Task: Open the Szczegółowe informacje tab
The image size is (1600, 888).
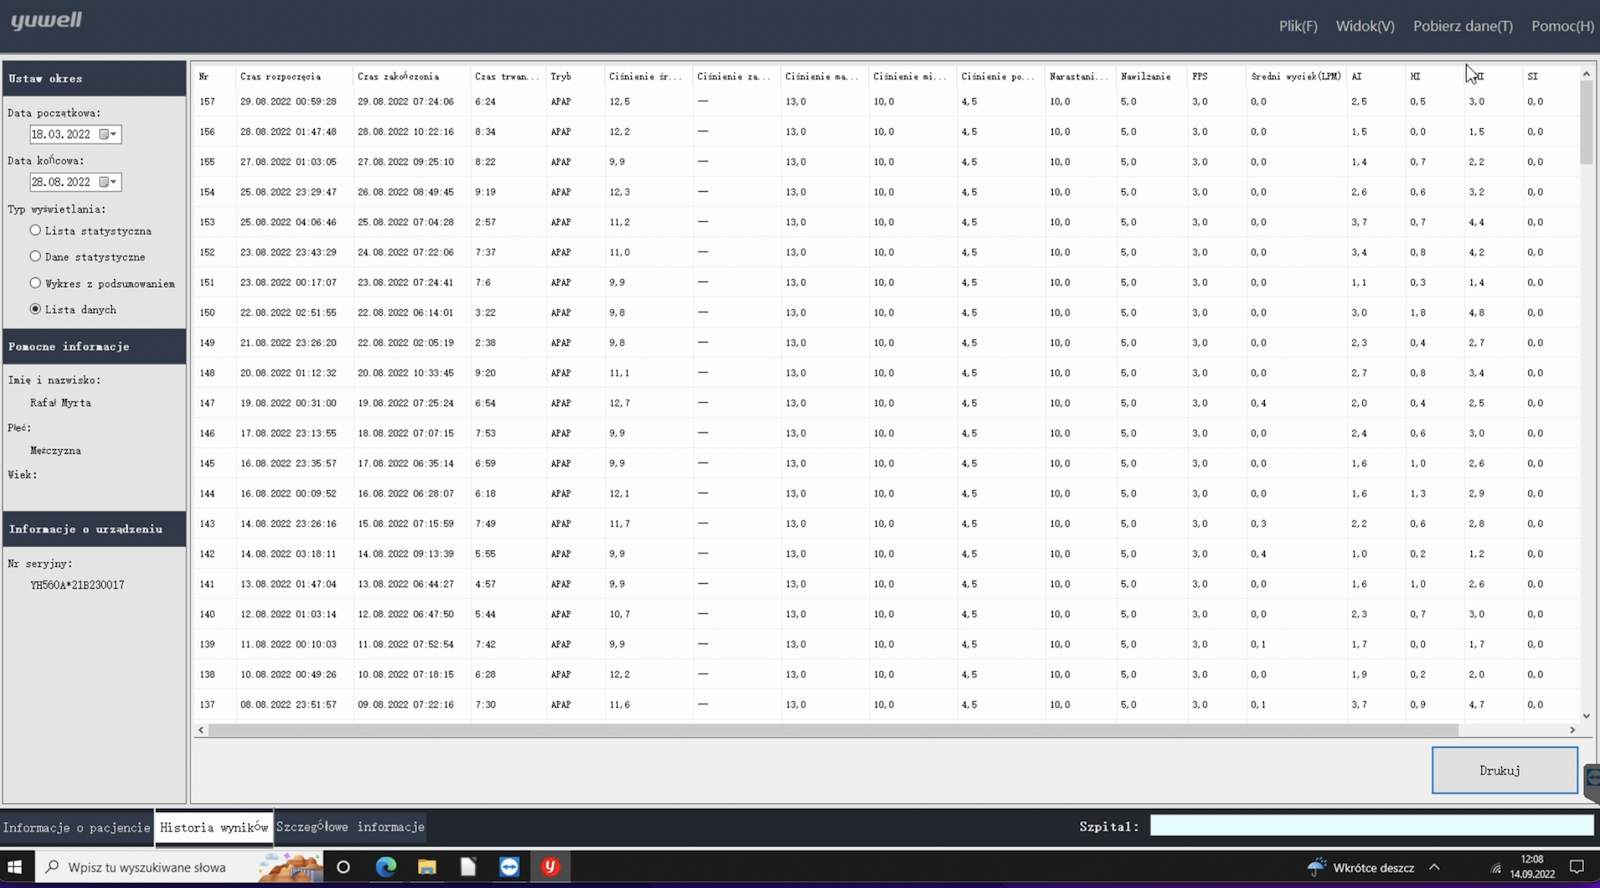Action: pos(350,827)
